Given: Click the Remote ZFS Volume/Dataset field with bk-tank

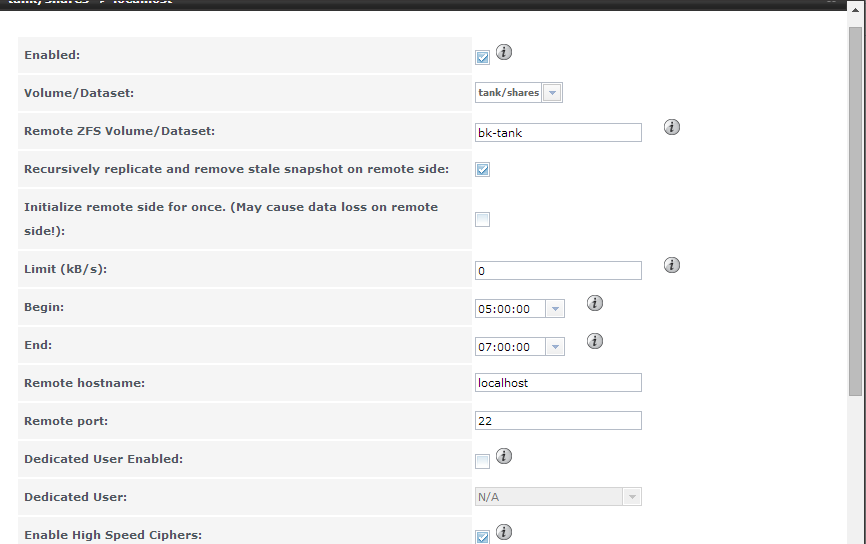Looking at the screenshot, I should [558, 133].
